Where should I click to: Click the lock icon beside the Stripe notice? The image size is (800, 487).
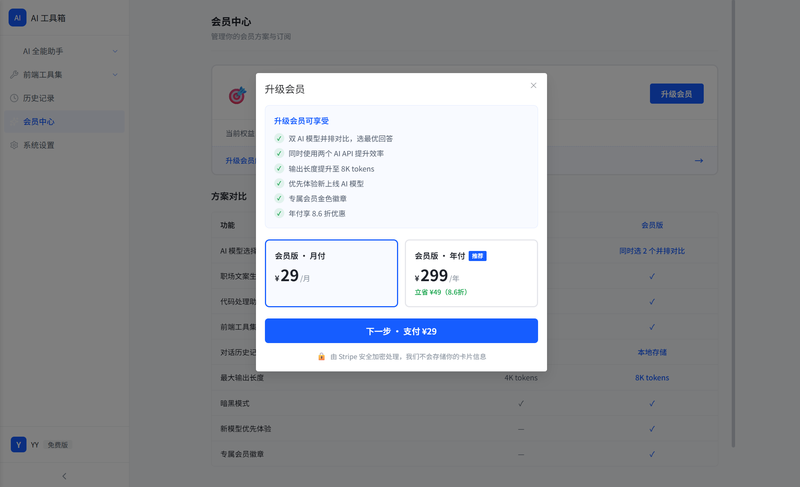(x=321, y=356)
